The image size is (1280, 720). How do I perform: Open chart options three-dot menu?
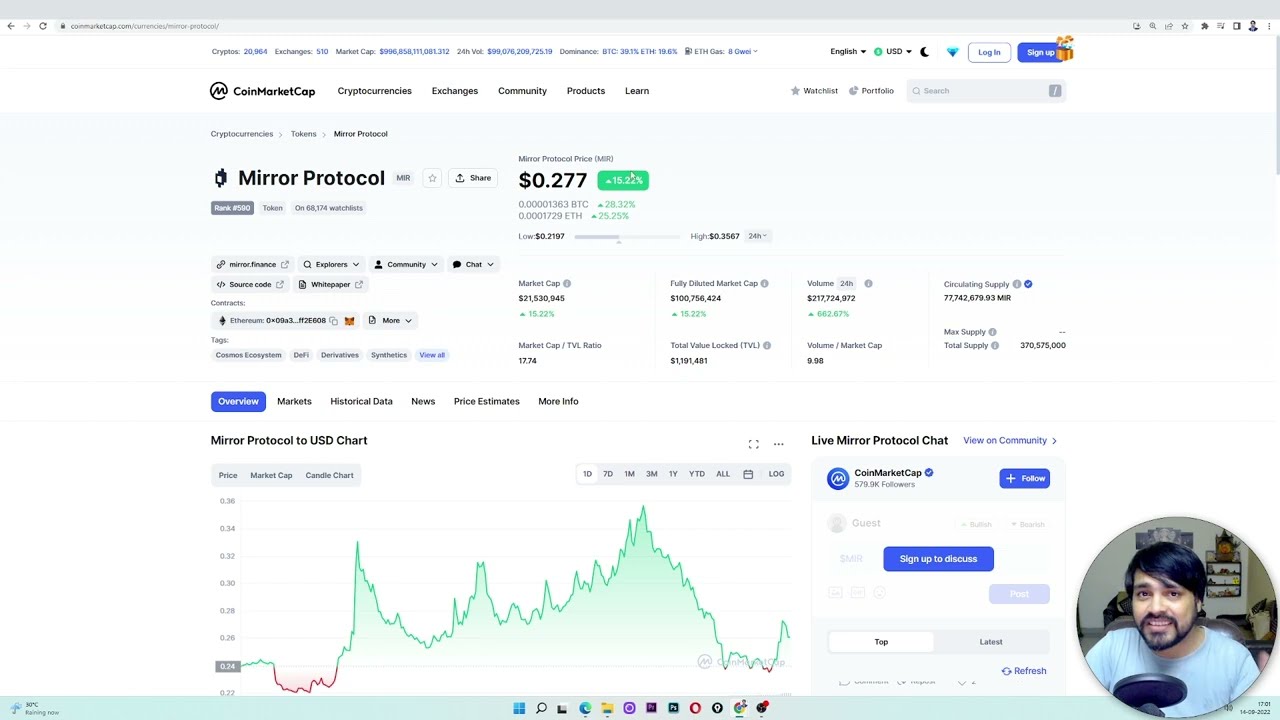click(x=778, y=444)
